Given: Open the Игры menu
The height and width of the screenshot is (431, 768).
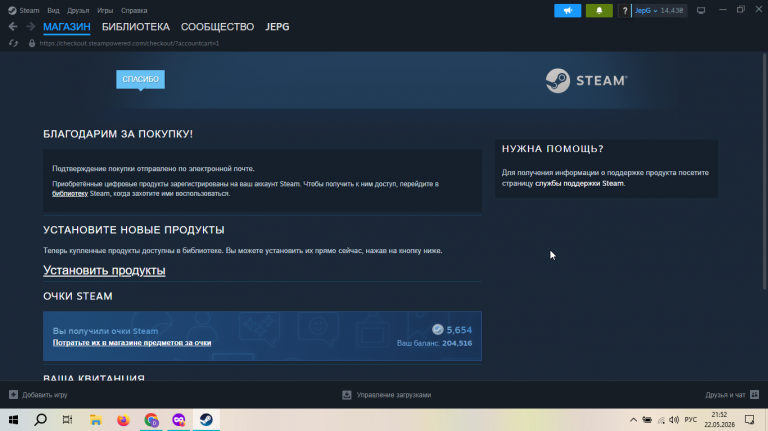Looking at the screenshot, I should click(x=105, y=10).
